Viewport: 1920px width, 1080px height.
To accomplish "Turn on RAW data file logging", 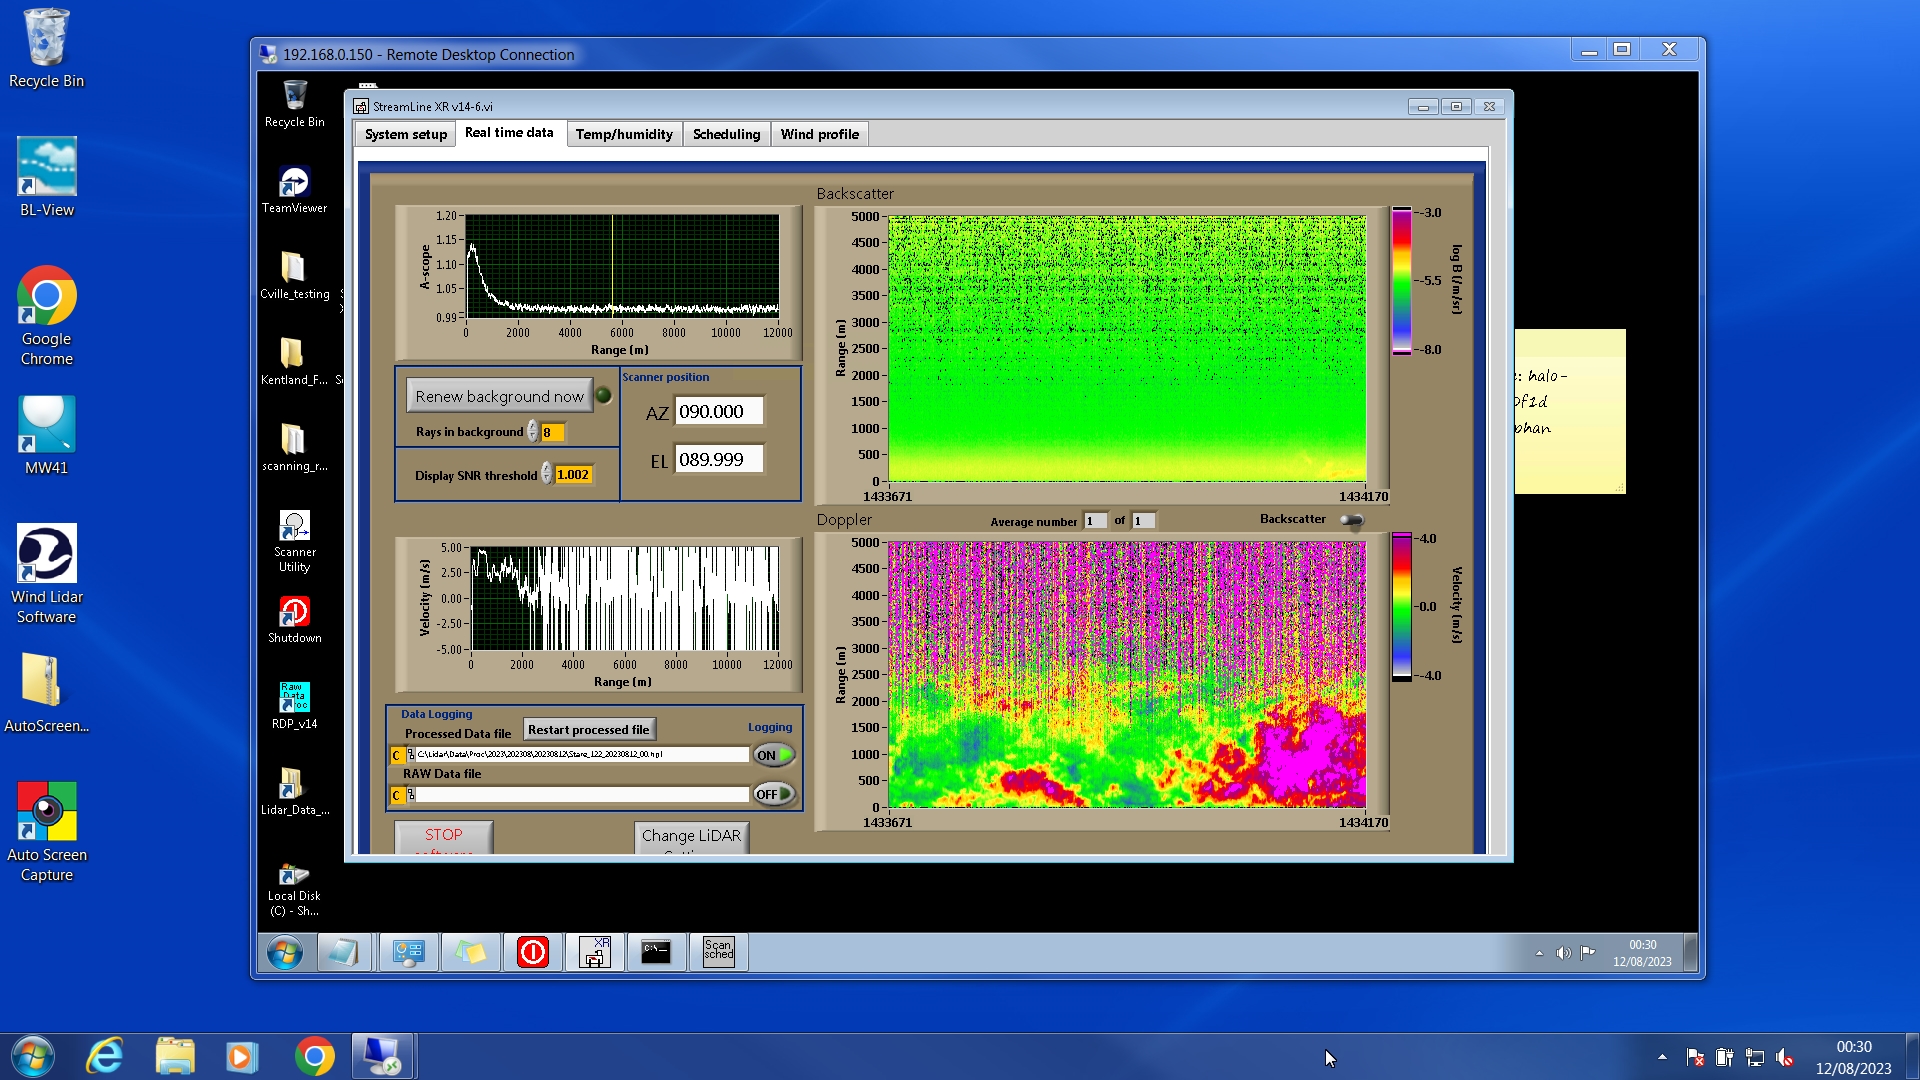I will pos(774,794).
